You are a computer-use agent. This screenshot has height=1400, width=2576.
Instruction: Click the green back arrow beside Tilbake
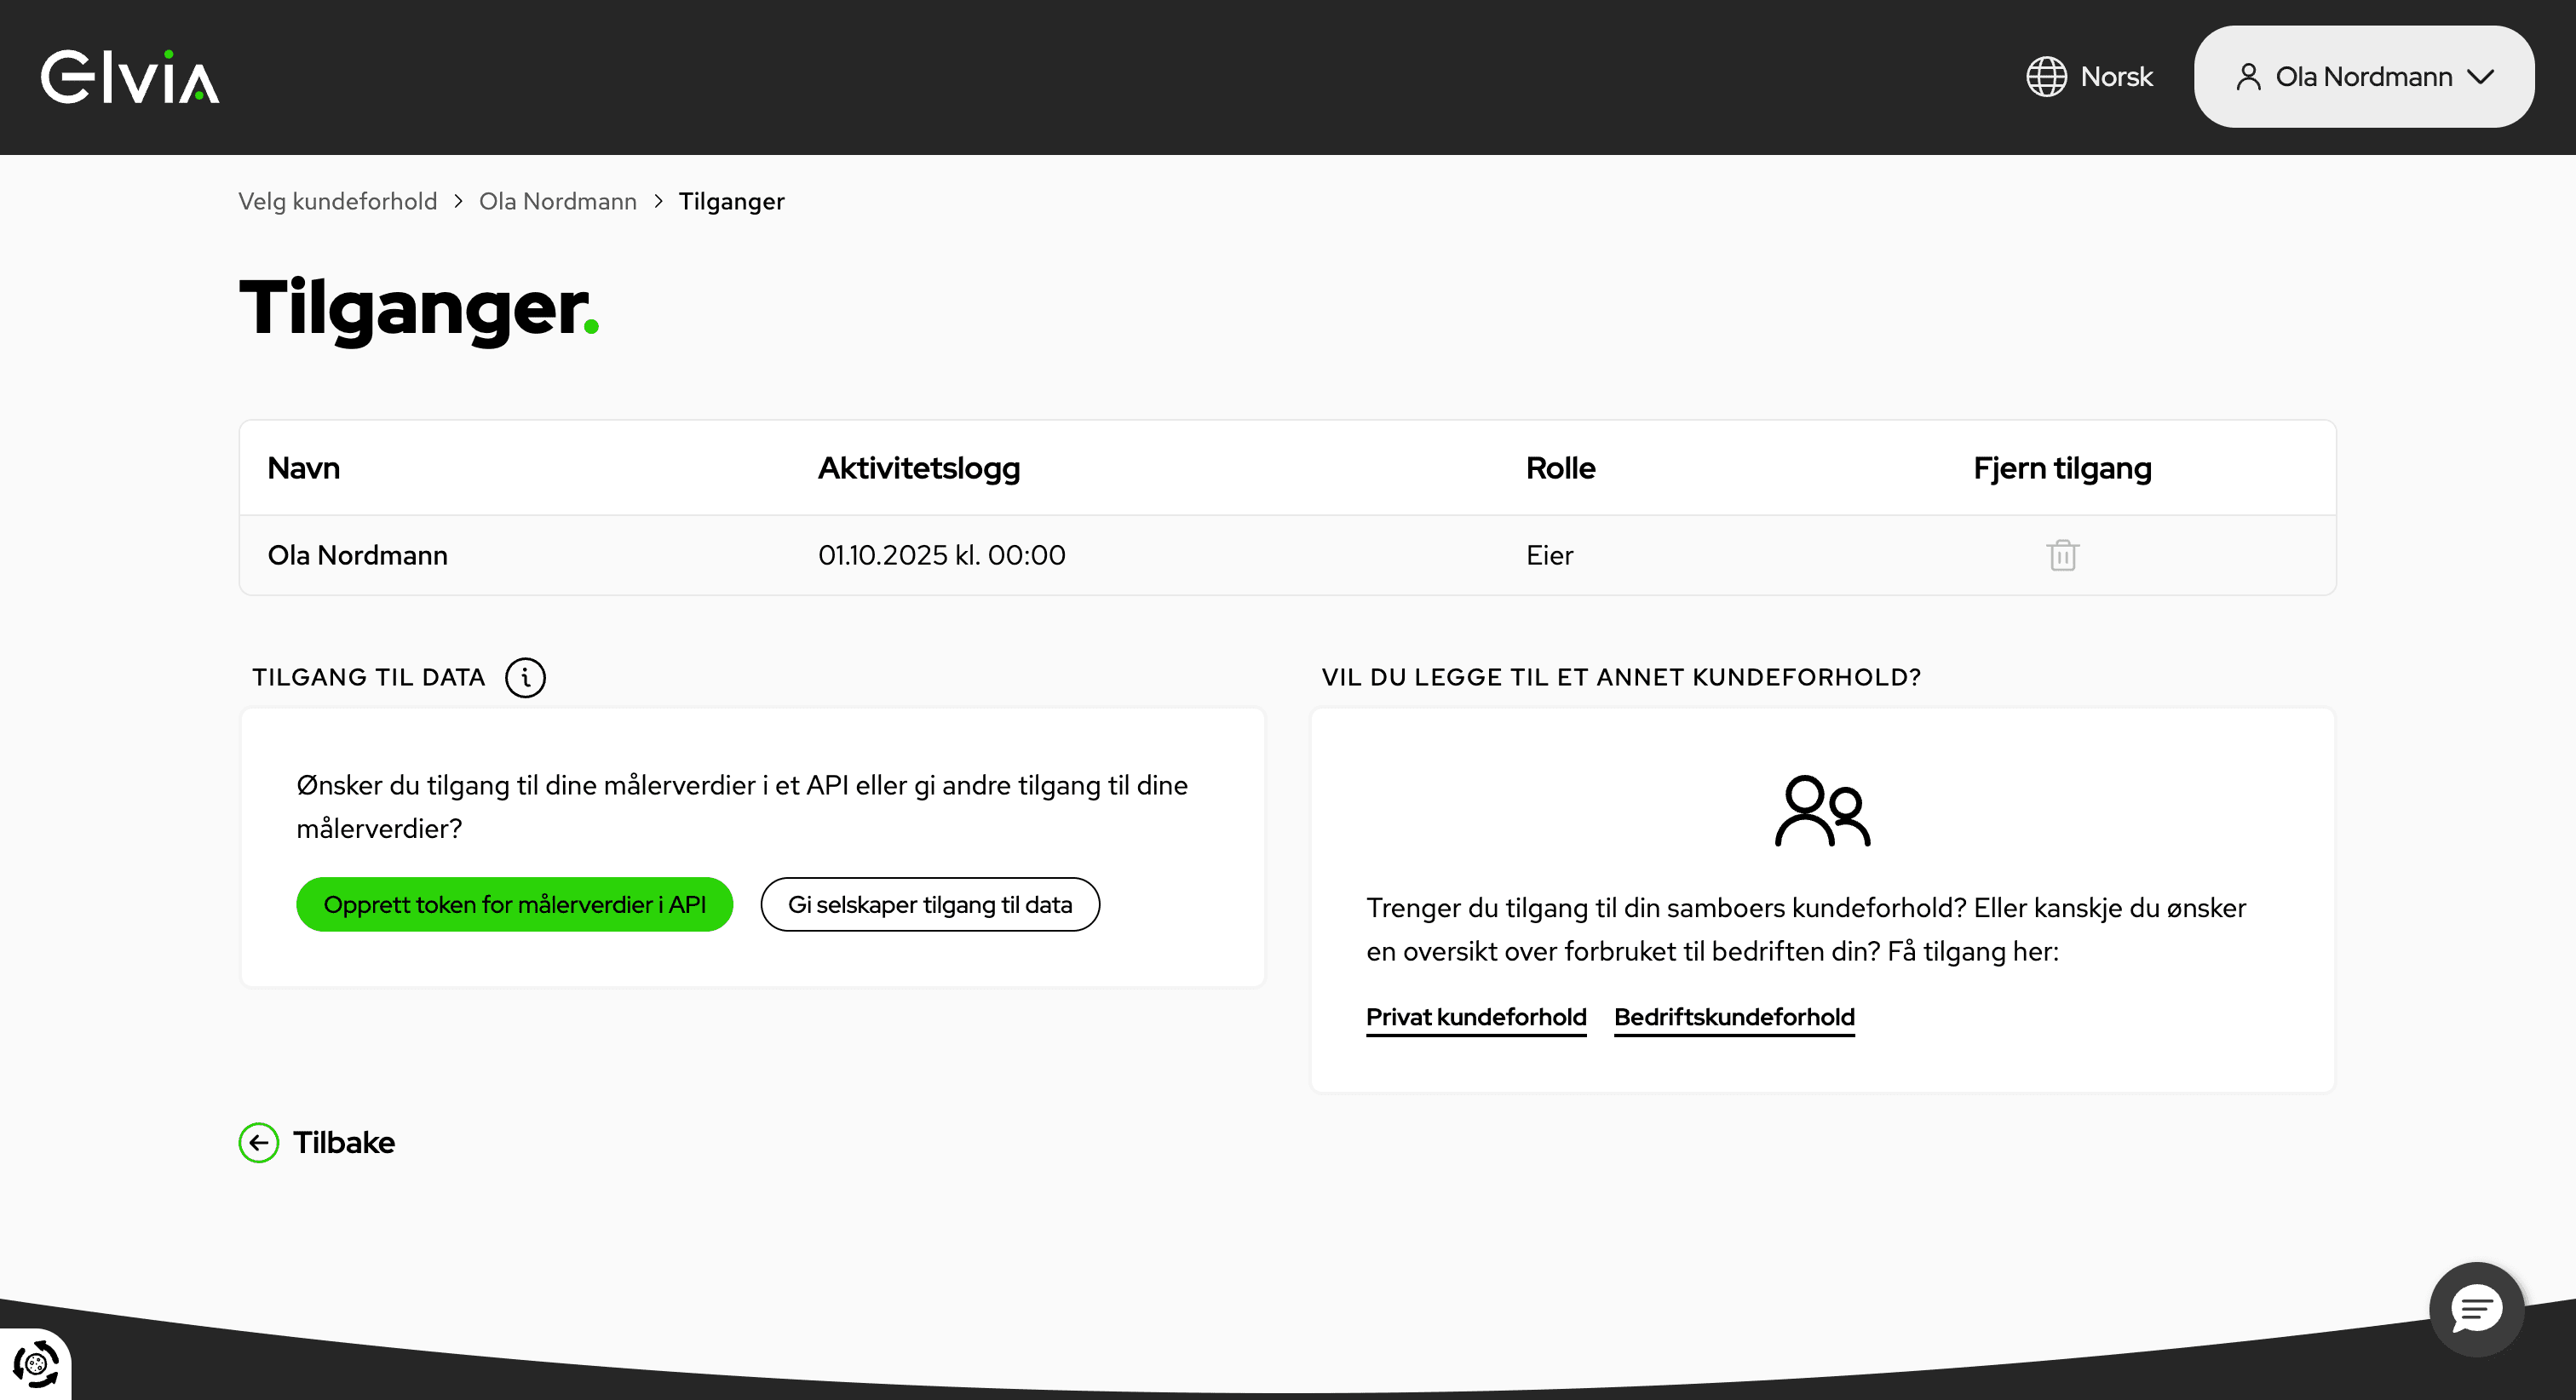258,1142
